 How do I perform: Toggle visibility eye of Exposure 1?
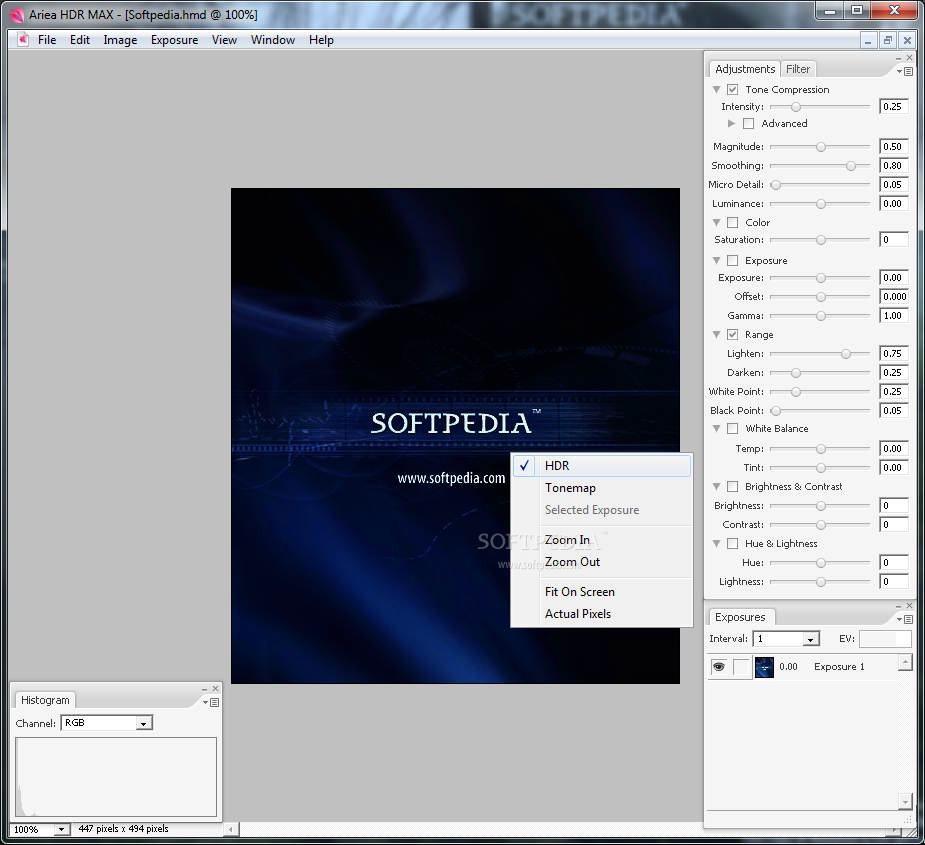(719, 667)
